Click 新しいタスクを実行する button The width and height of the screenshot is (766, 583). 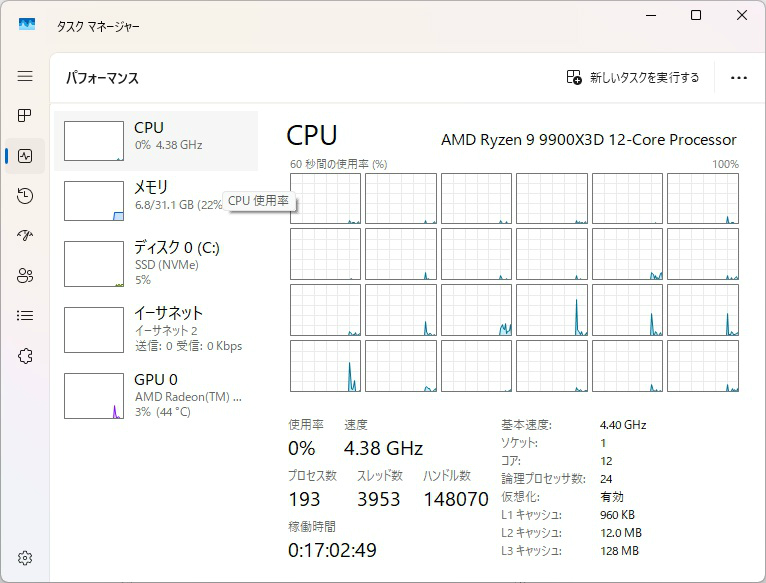[633, 78]
